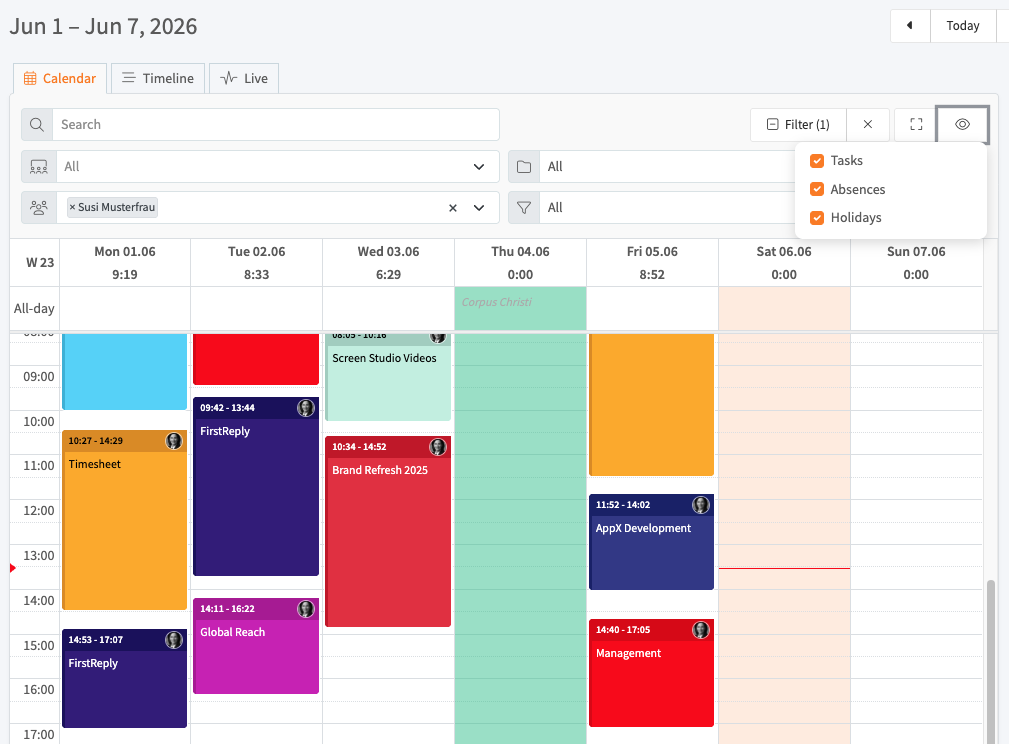
Task: Click the Today button
Action: (963, 26)
